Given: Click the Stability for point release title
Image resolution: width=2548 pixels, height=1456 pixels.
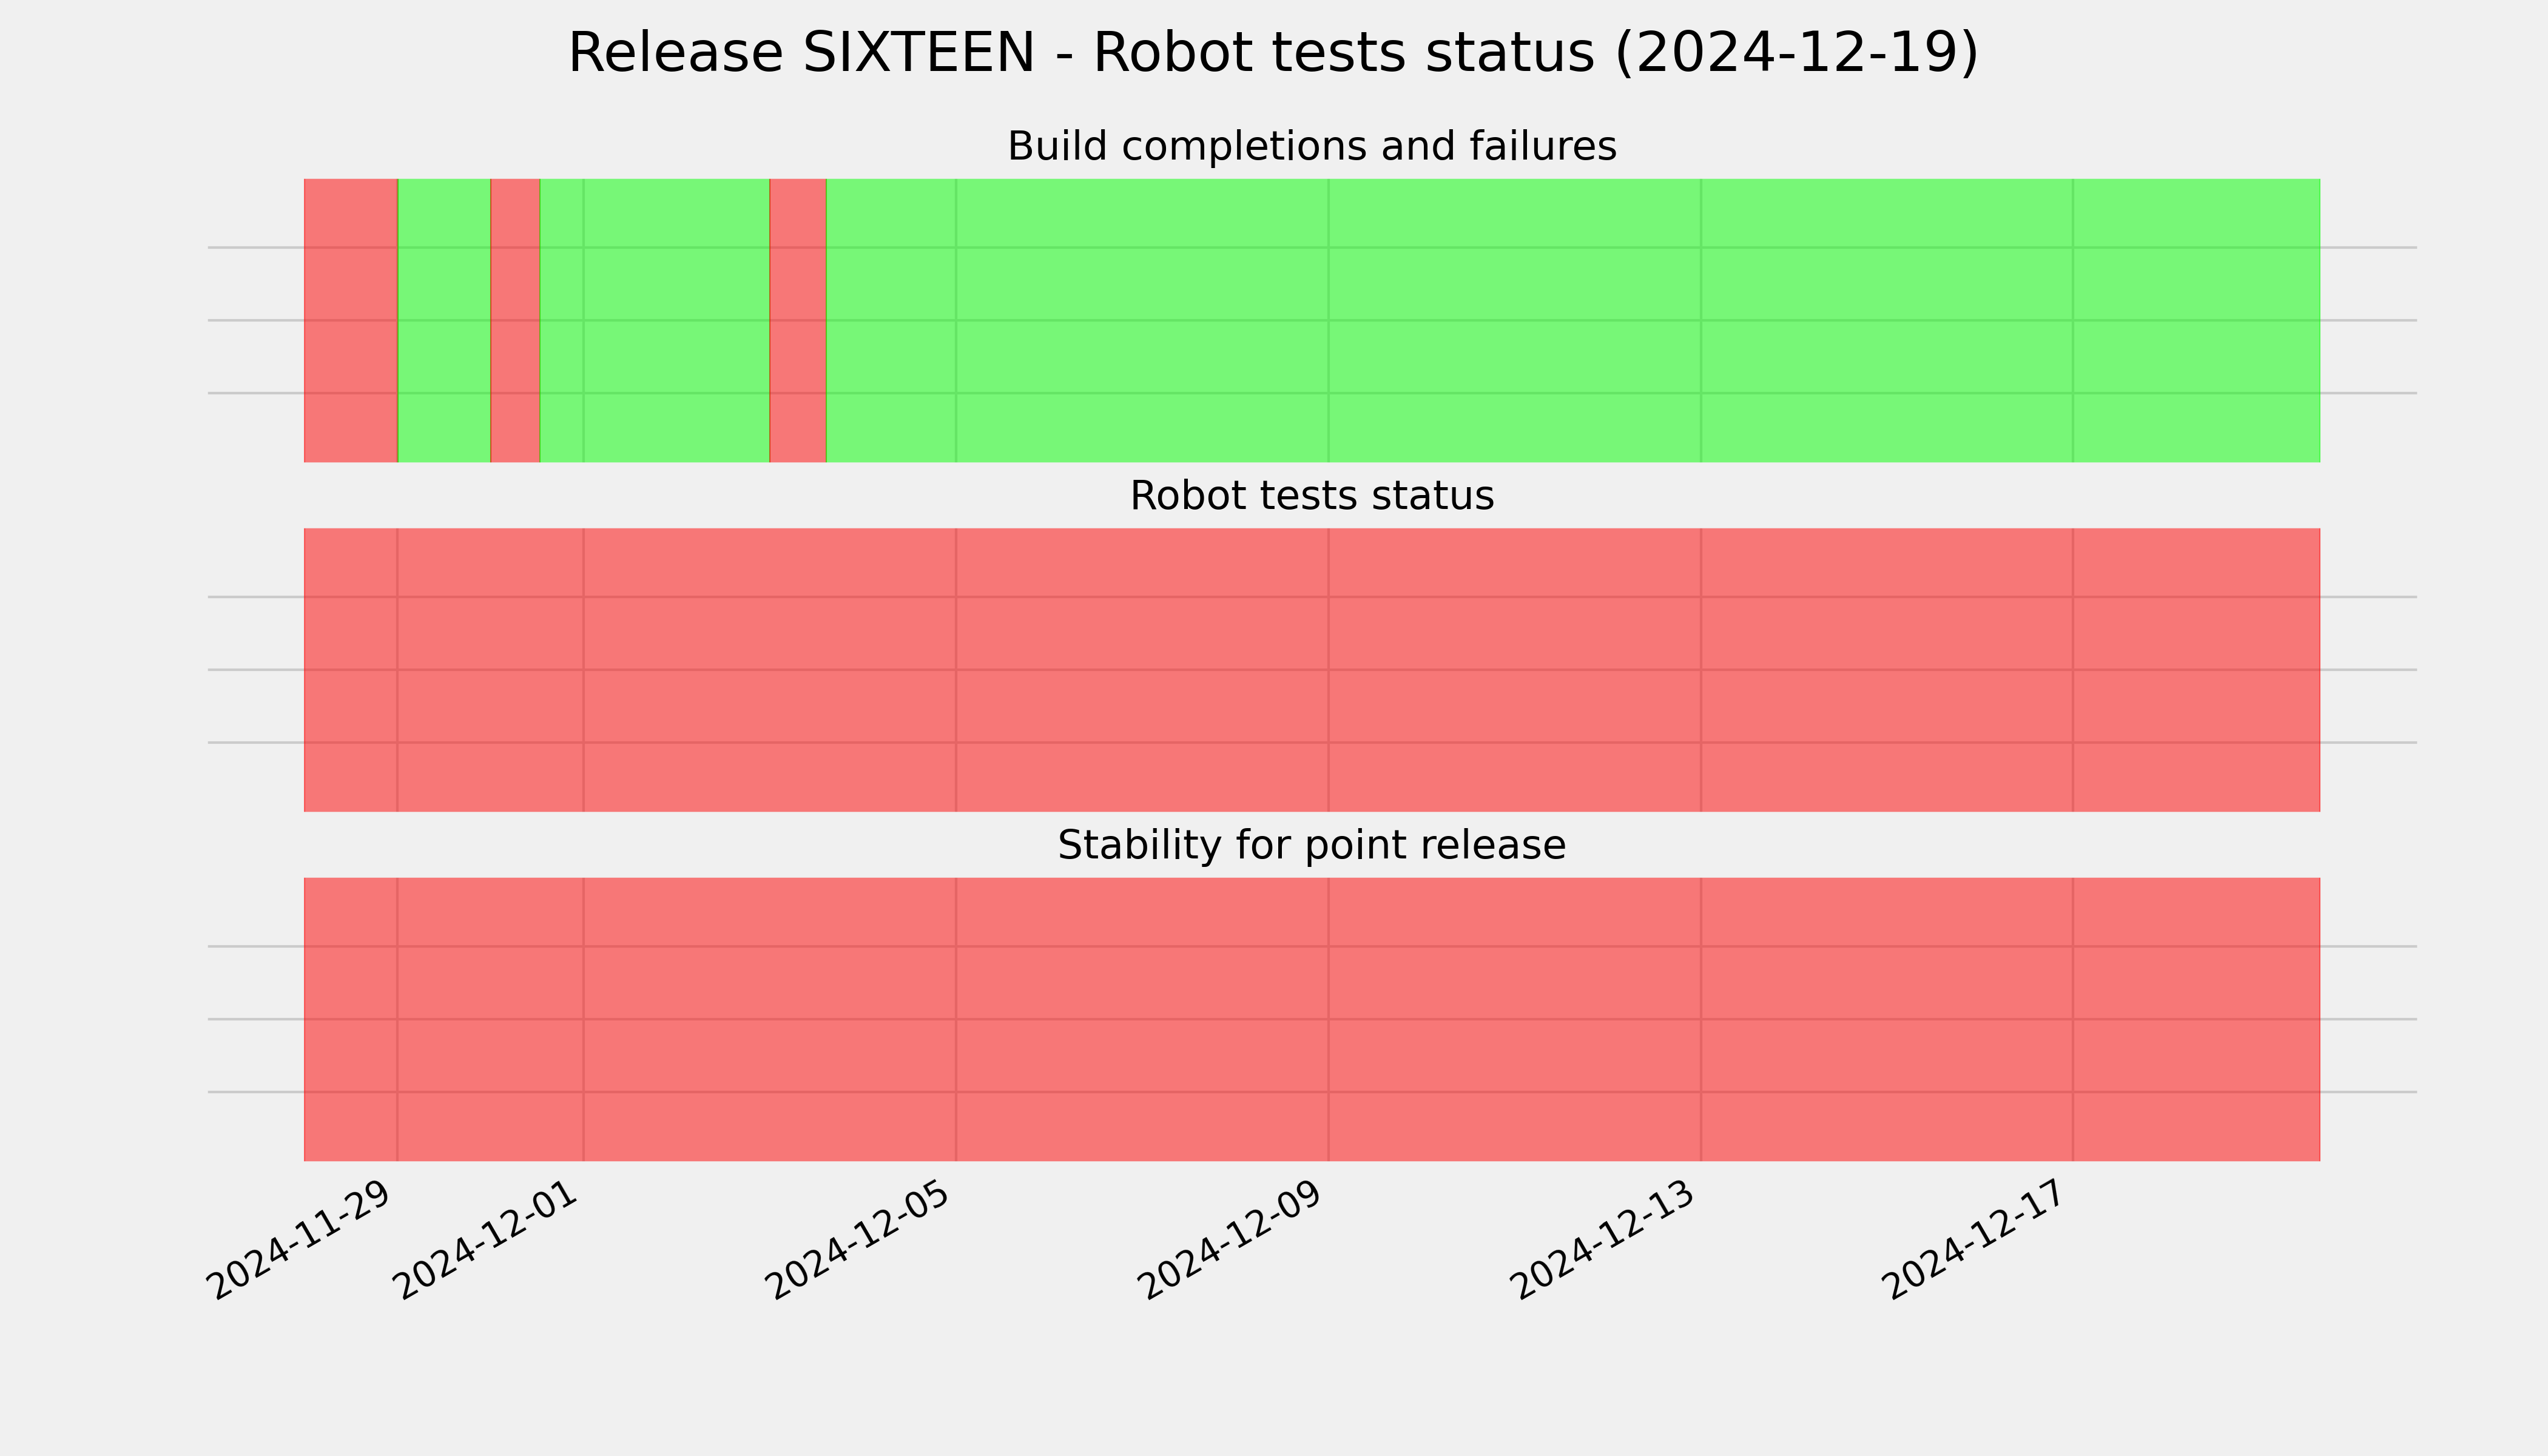Looking at the screenshot, I should (x=1311, y=846).
